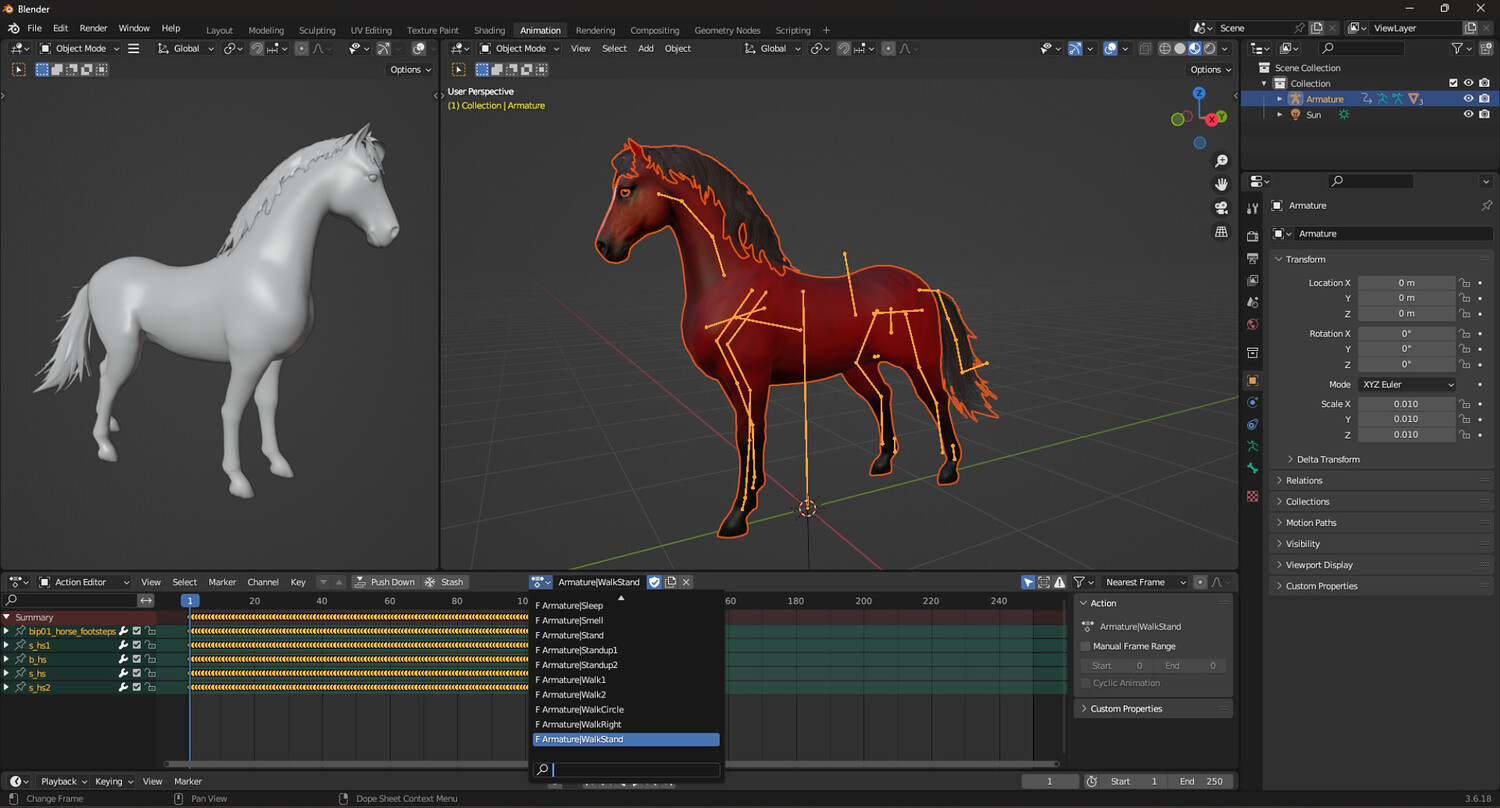Hide the Sun object in viewport
Viewport: 1500px width, 808px height.
point(1468,115)
